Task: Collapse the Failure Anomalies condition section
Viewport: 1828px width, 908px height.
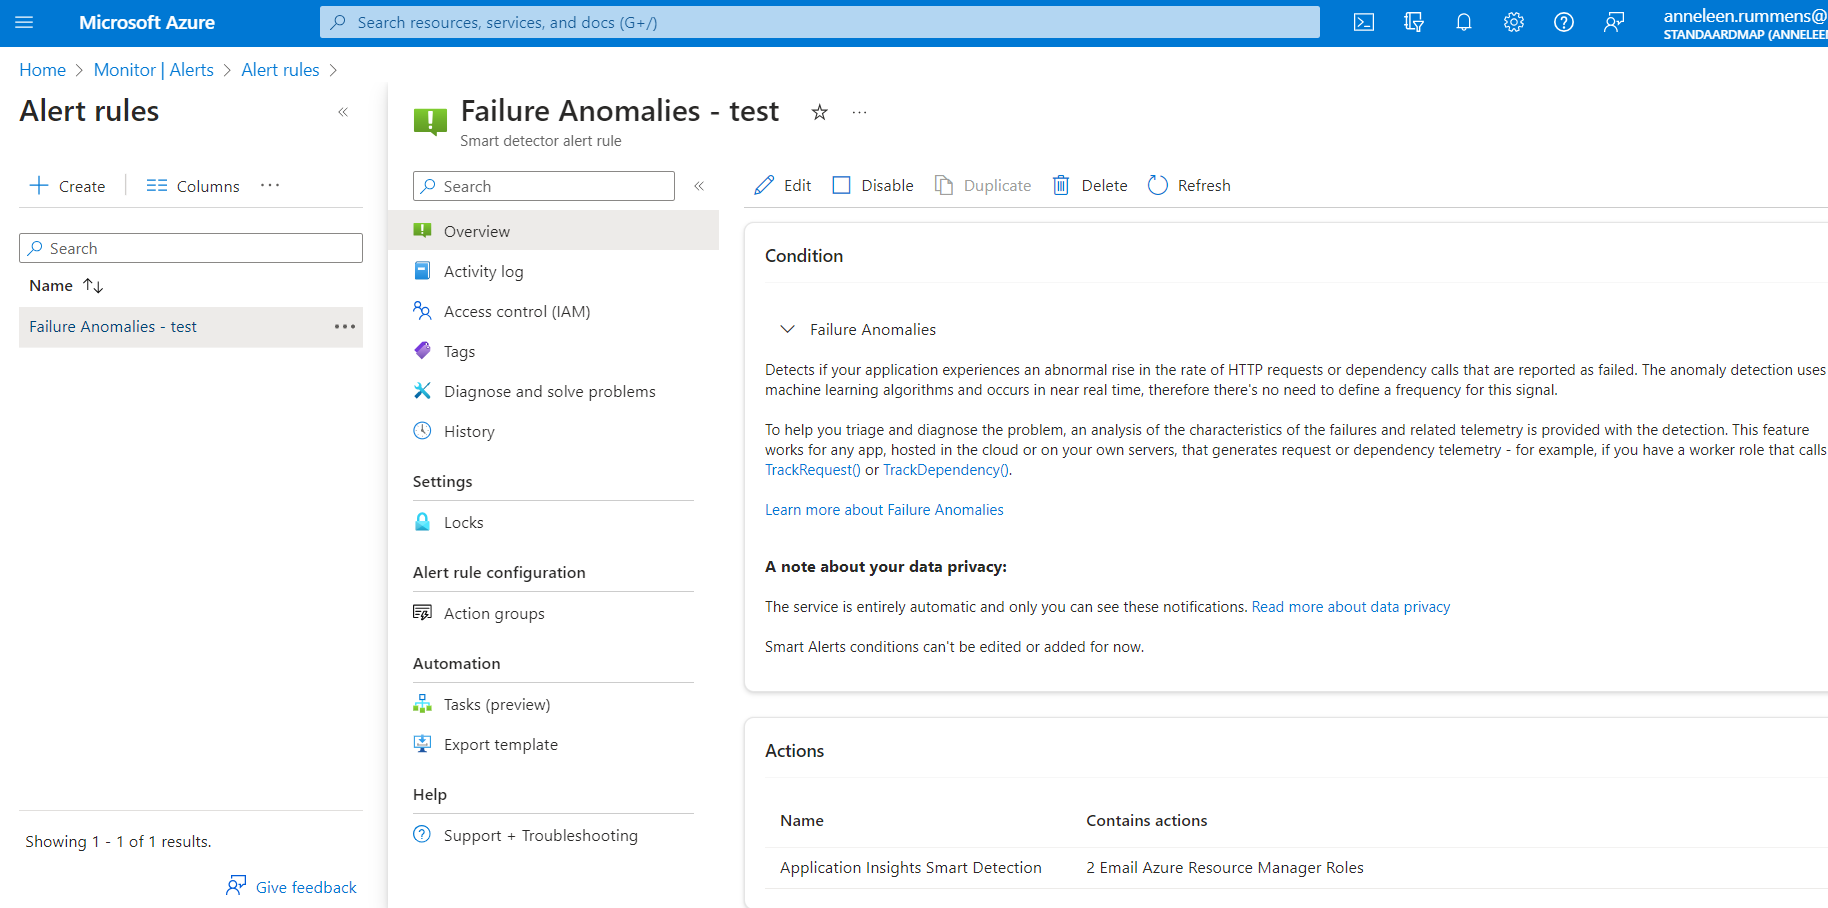Action: (x=788, y=329)
